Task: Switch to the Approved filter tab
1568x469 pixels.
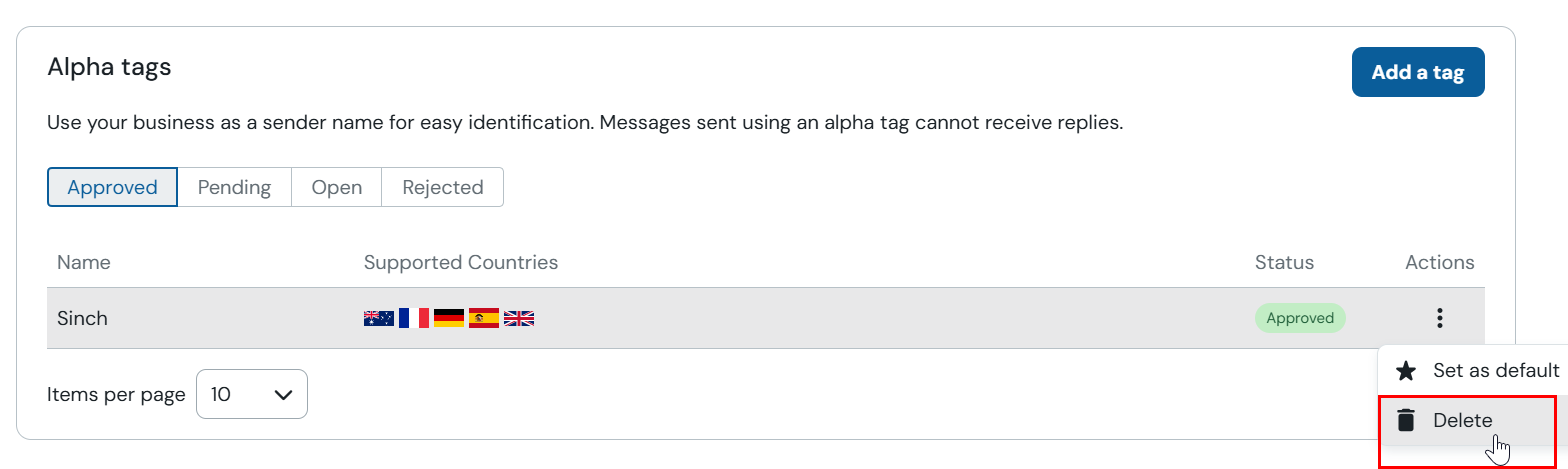Action: (112, 187)
